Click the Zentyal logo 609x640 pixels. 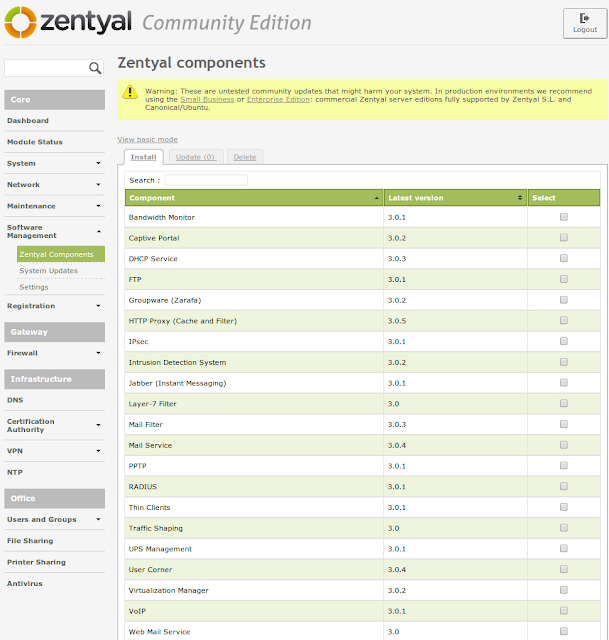coord(68,22)
